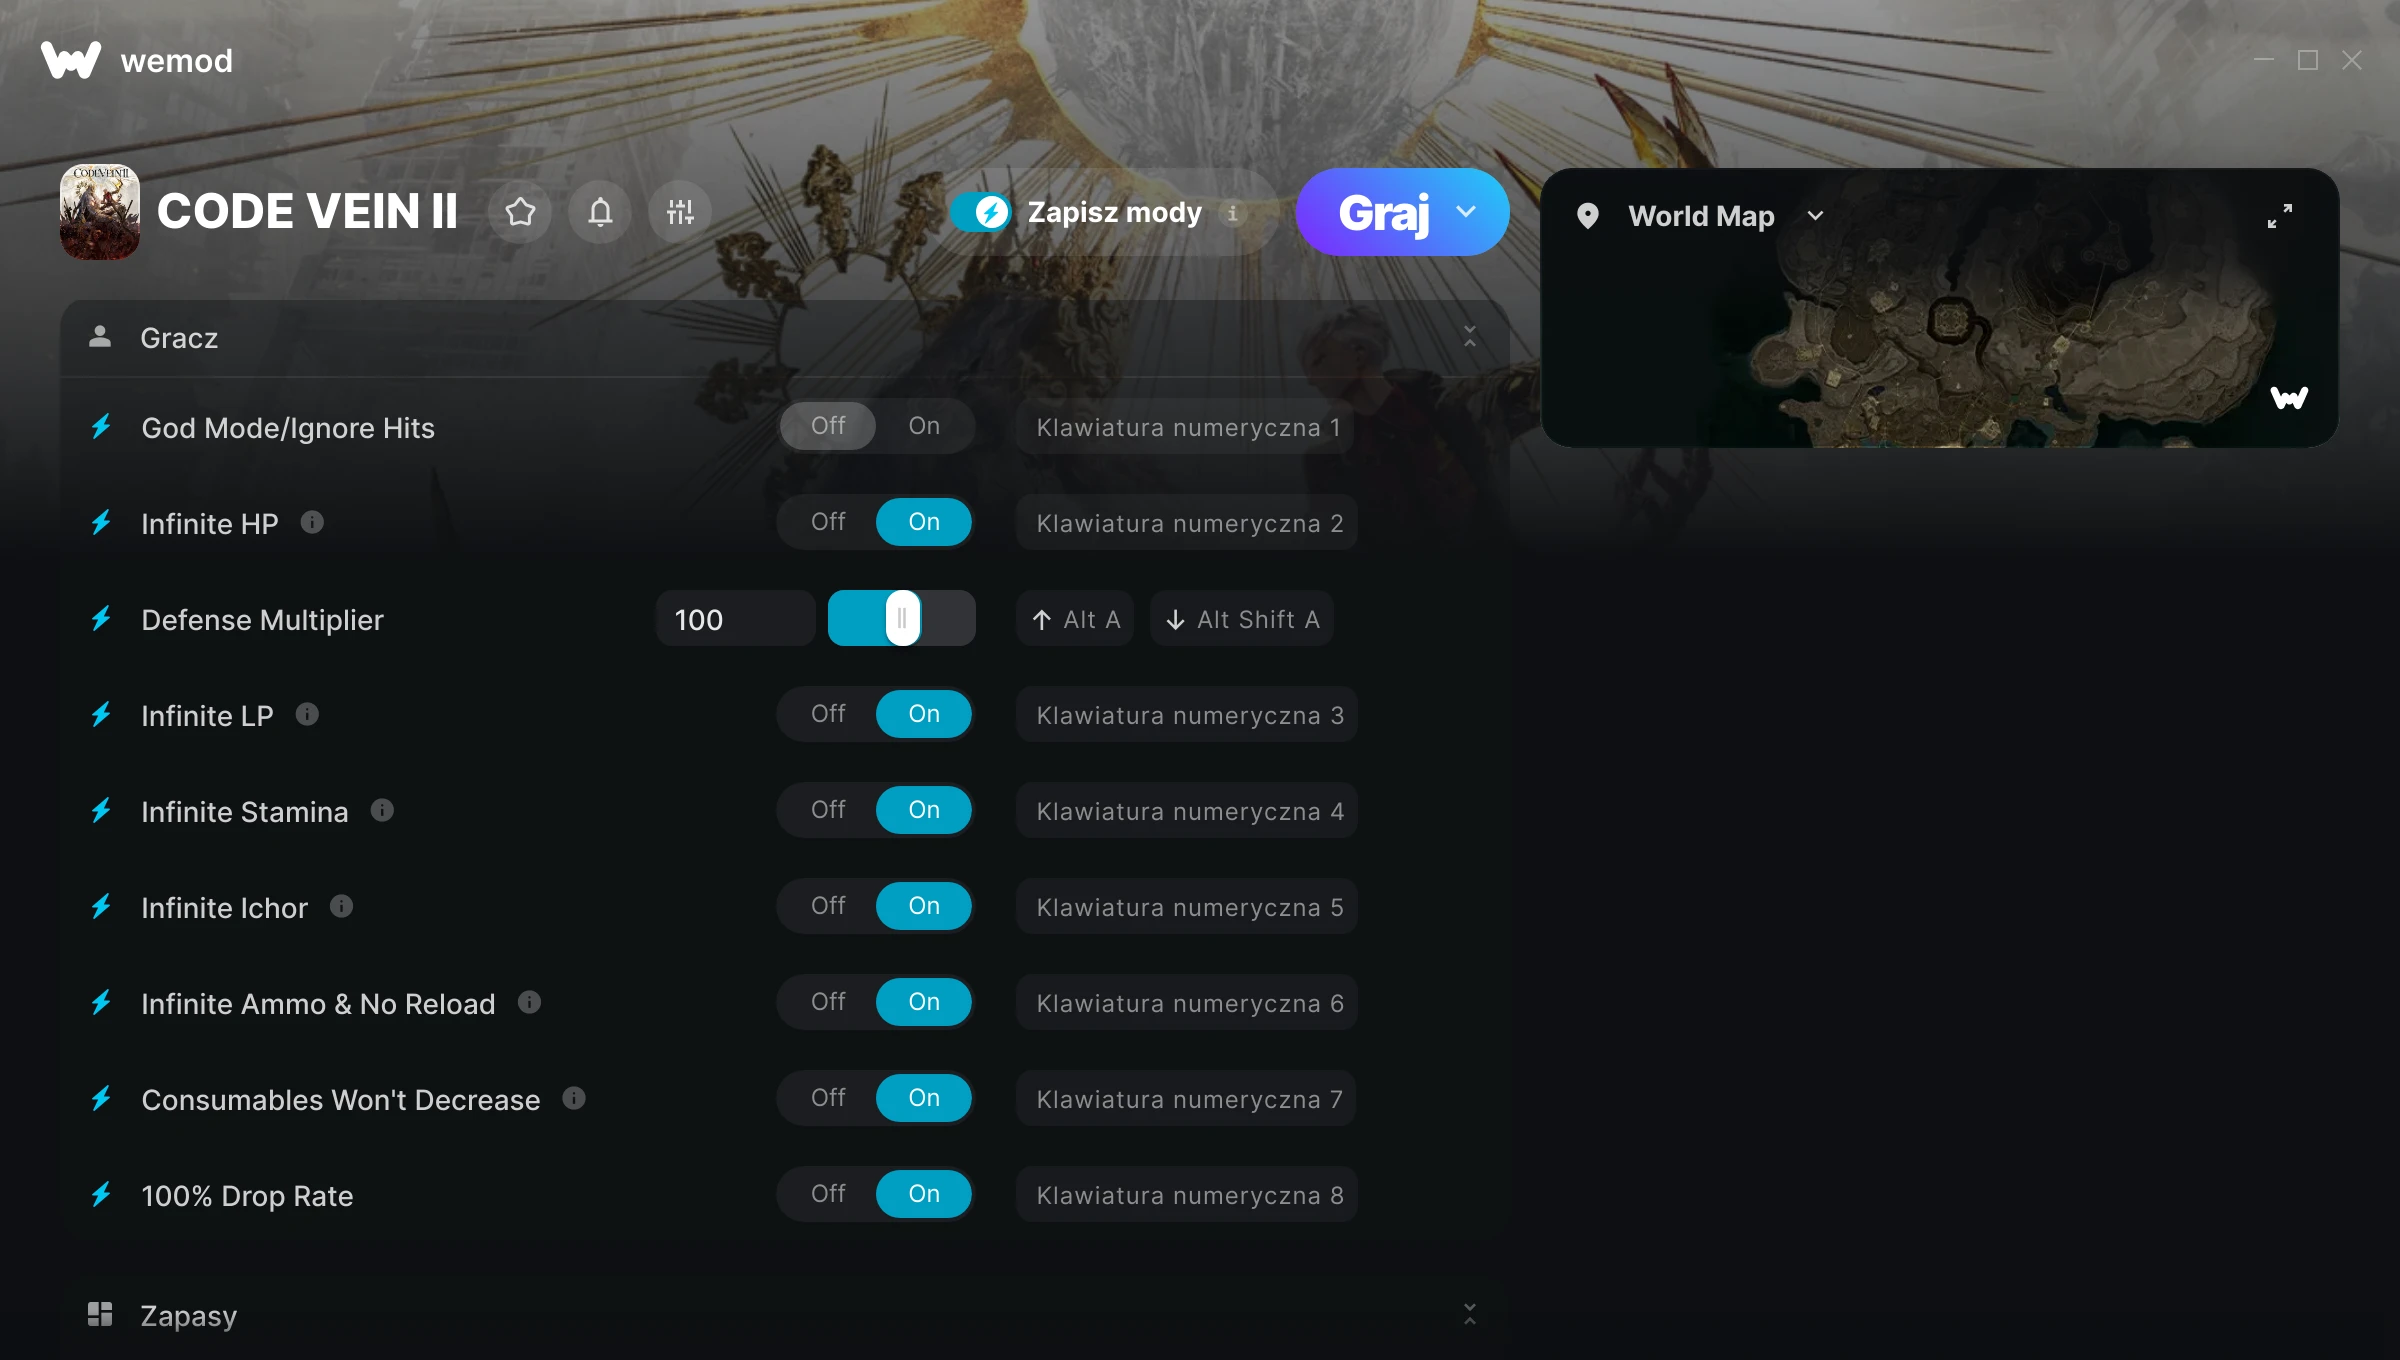The width and height of the screenshot is (2400, 1360).
Task: Add CODE VEIN II to favorites star
Action: click(520, 212)
